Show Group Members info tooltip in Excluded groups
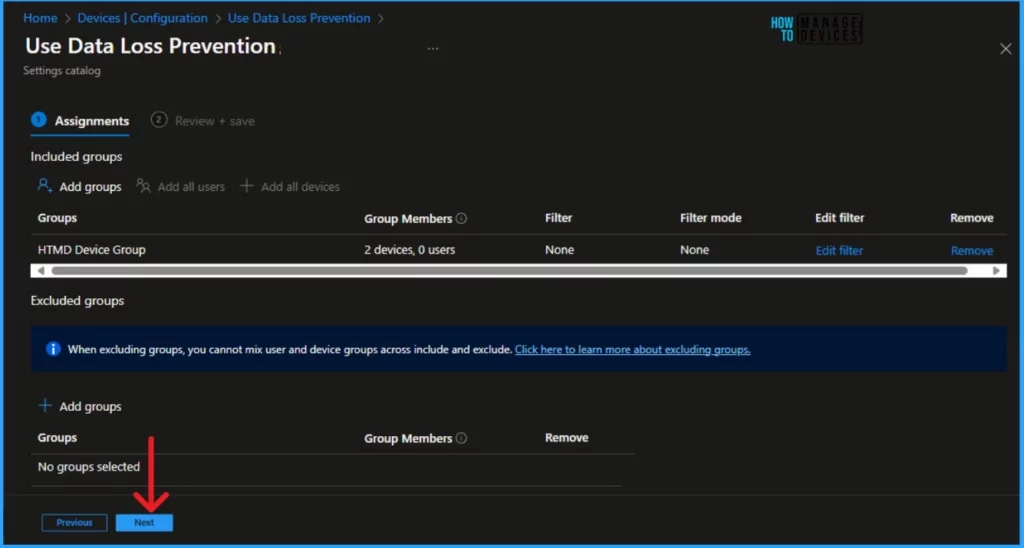 pos(462,438)
